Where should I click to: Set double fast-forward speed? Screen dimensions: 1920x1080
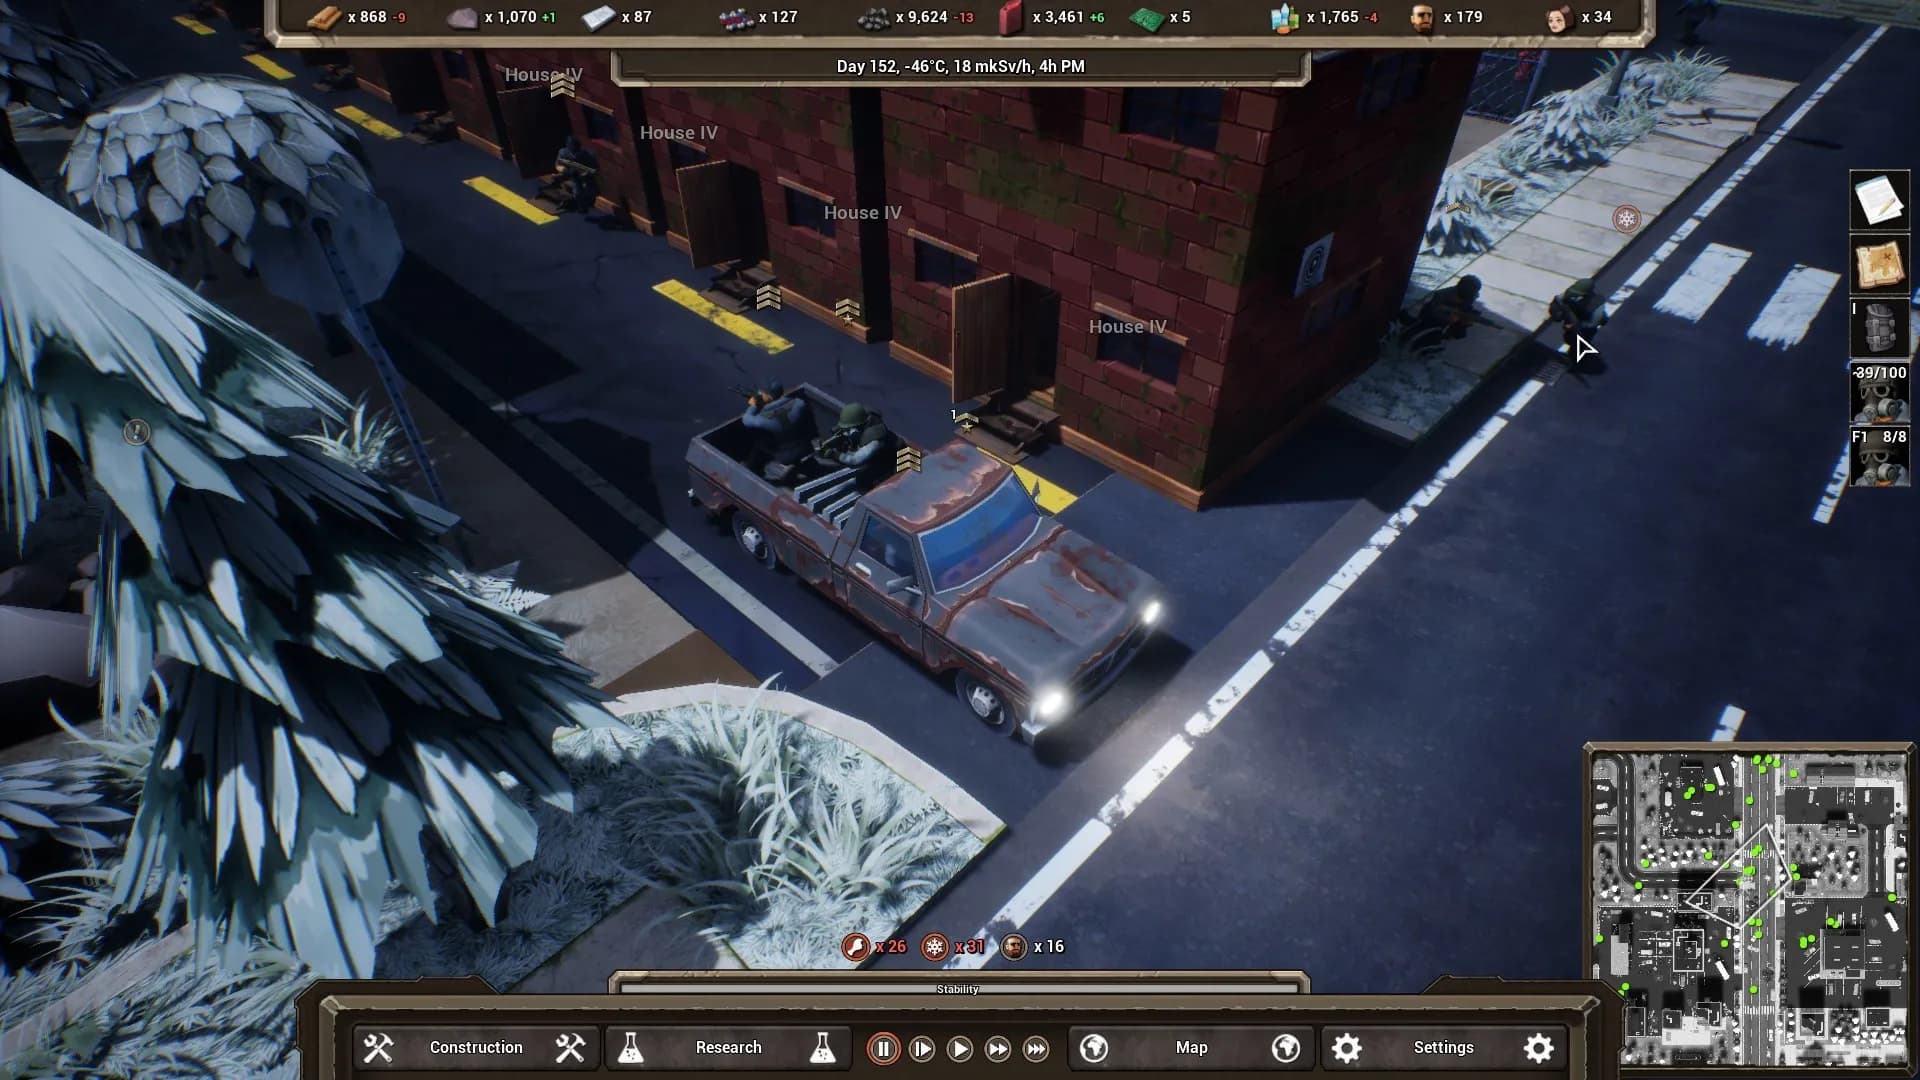(998, 1048)
